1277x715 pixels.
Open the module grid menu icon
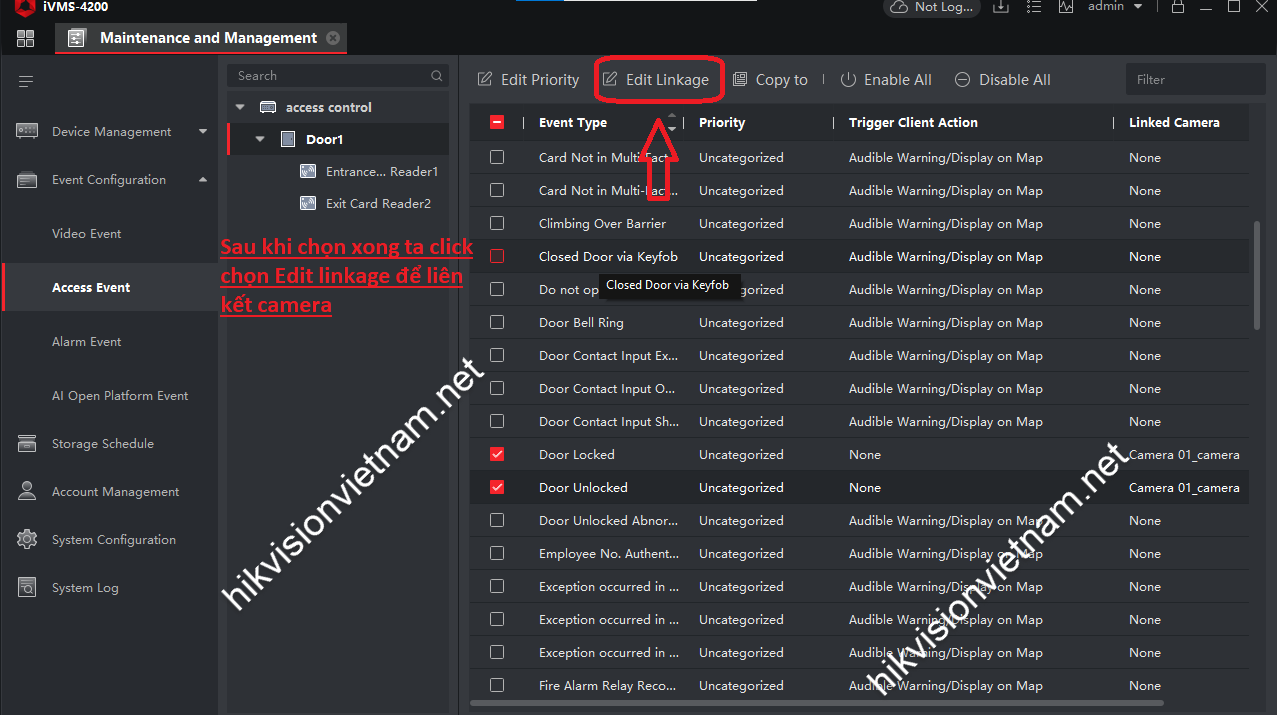(x=25, y=39)
